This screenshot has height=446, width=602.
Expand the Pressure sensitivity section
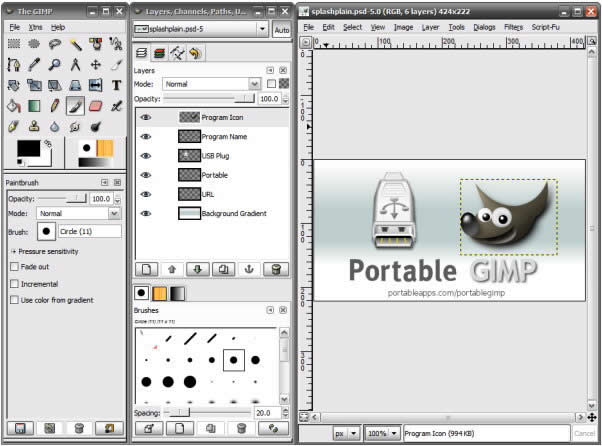pyautogui.click(x=14, y=251)
